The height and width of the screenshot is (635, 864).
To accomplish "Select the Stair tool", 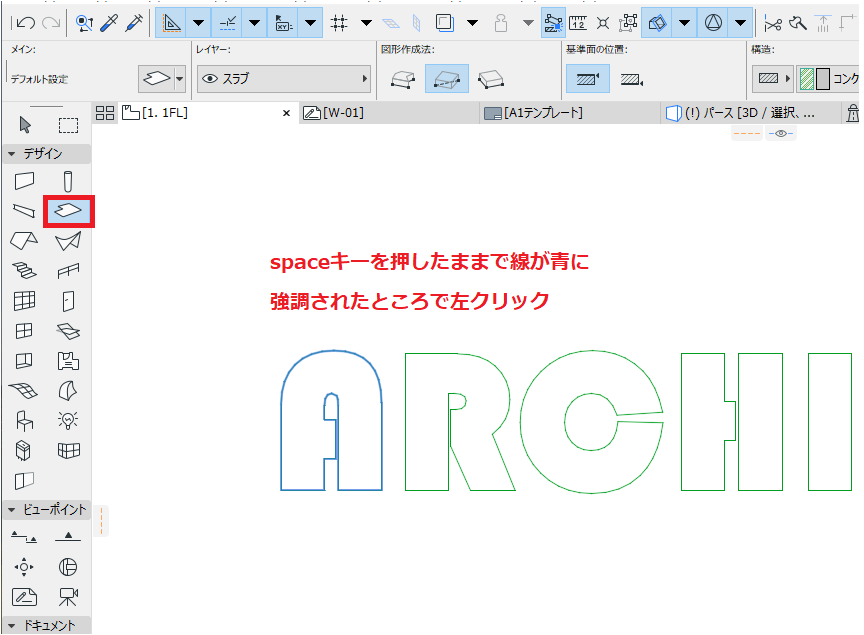I will click(x=24, y=270).
